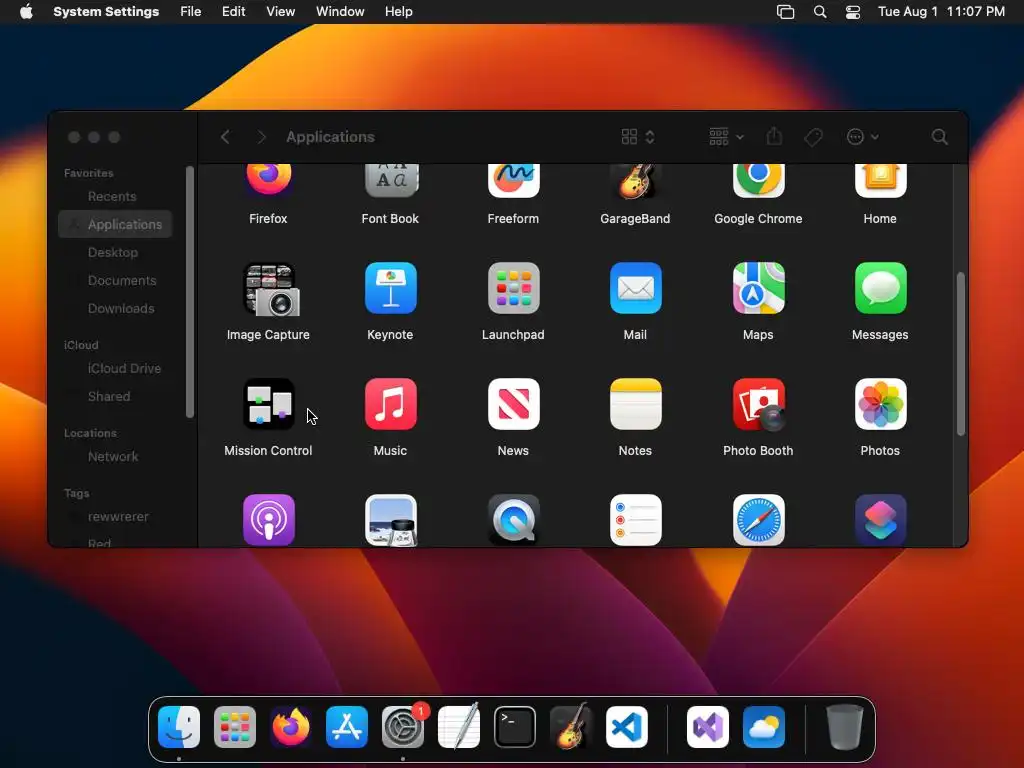Open Recents in the sidebar
The image size is (1024, 768).
pyautogui.click(x=112, y=196)
